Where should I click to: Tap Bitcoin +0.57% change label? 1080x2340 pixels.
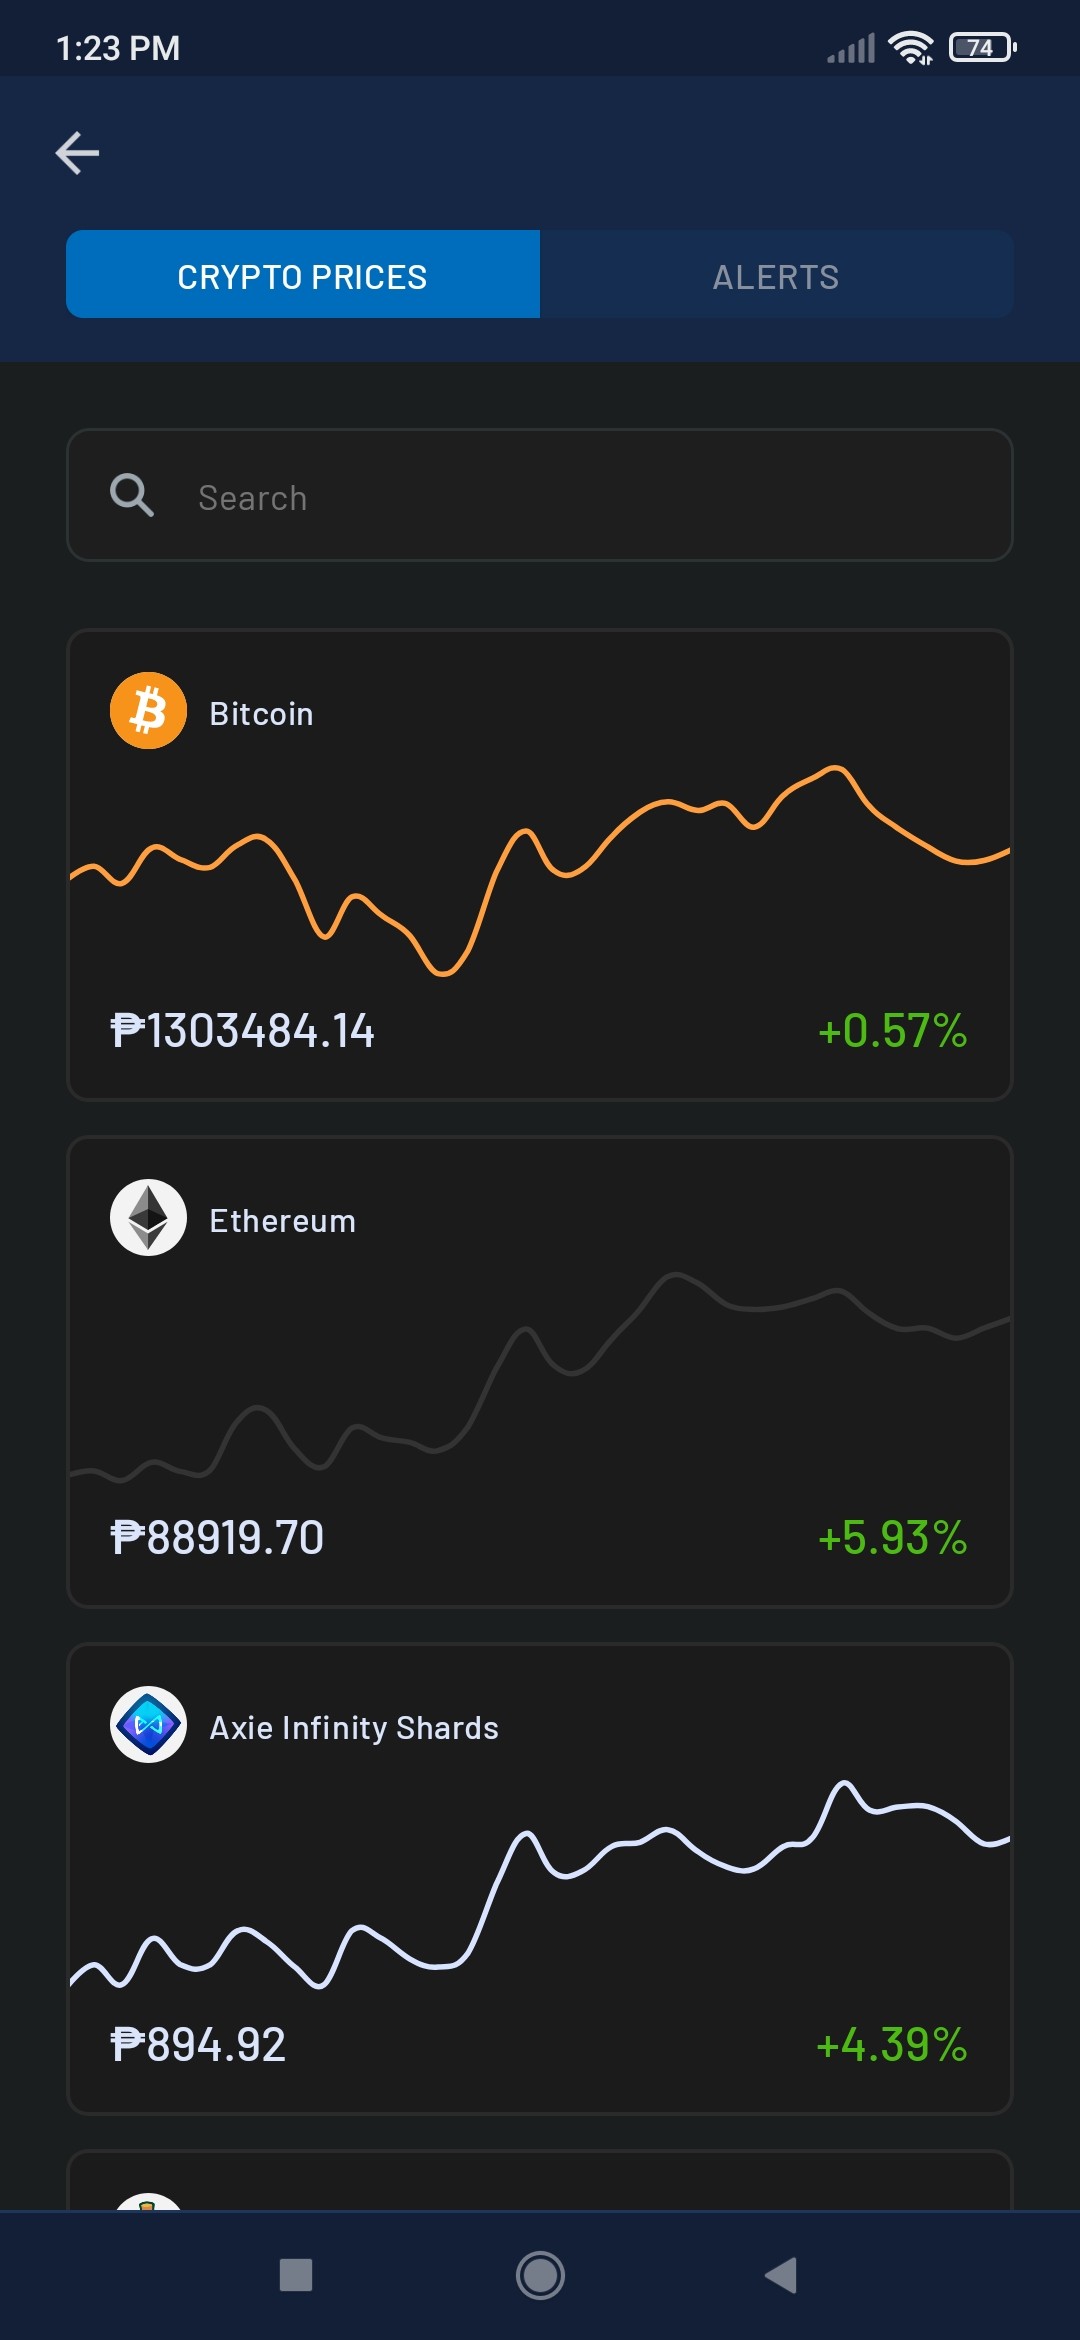click(892, 1031)
